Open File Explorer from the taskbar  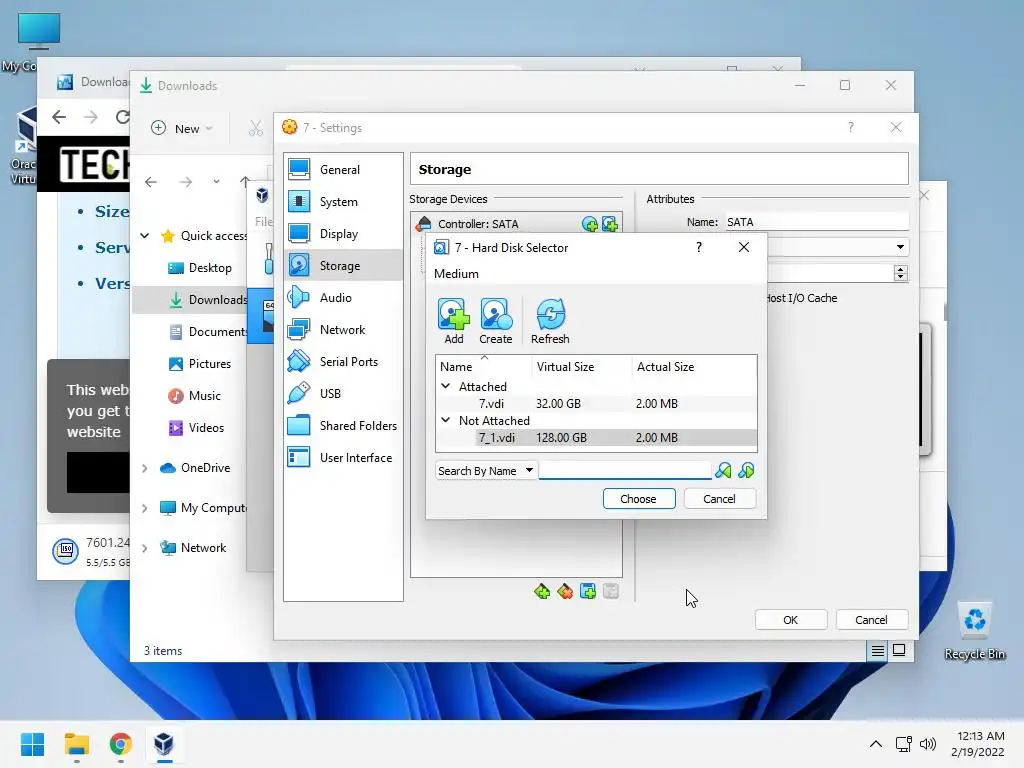point(76,744)
